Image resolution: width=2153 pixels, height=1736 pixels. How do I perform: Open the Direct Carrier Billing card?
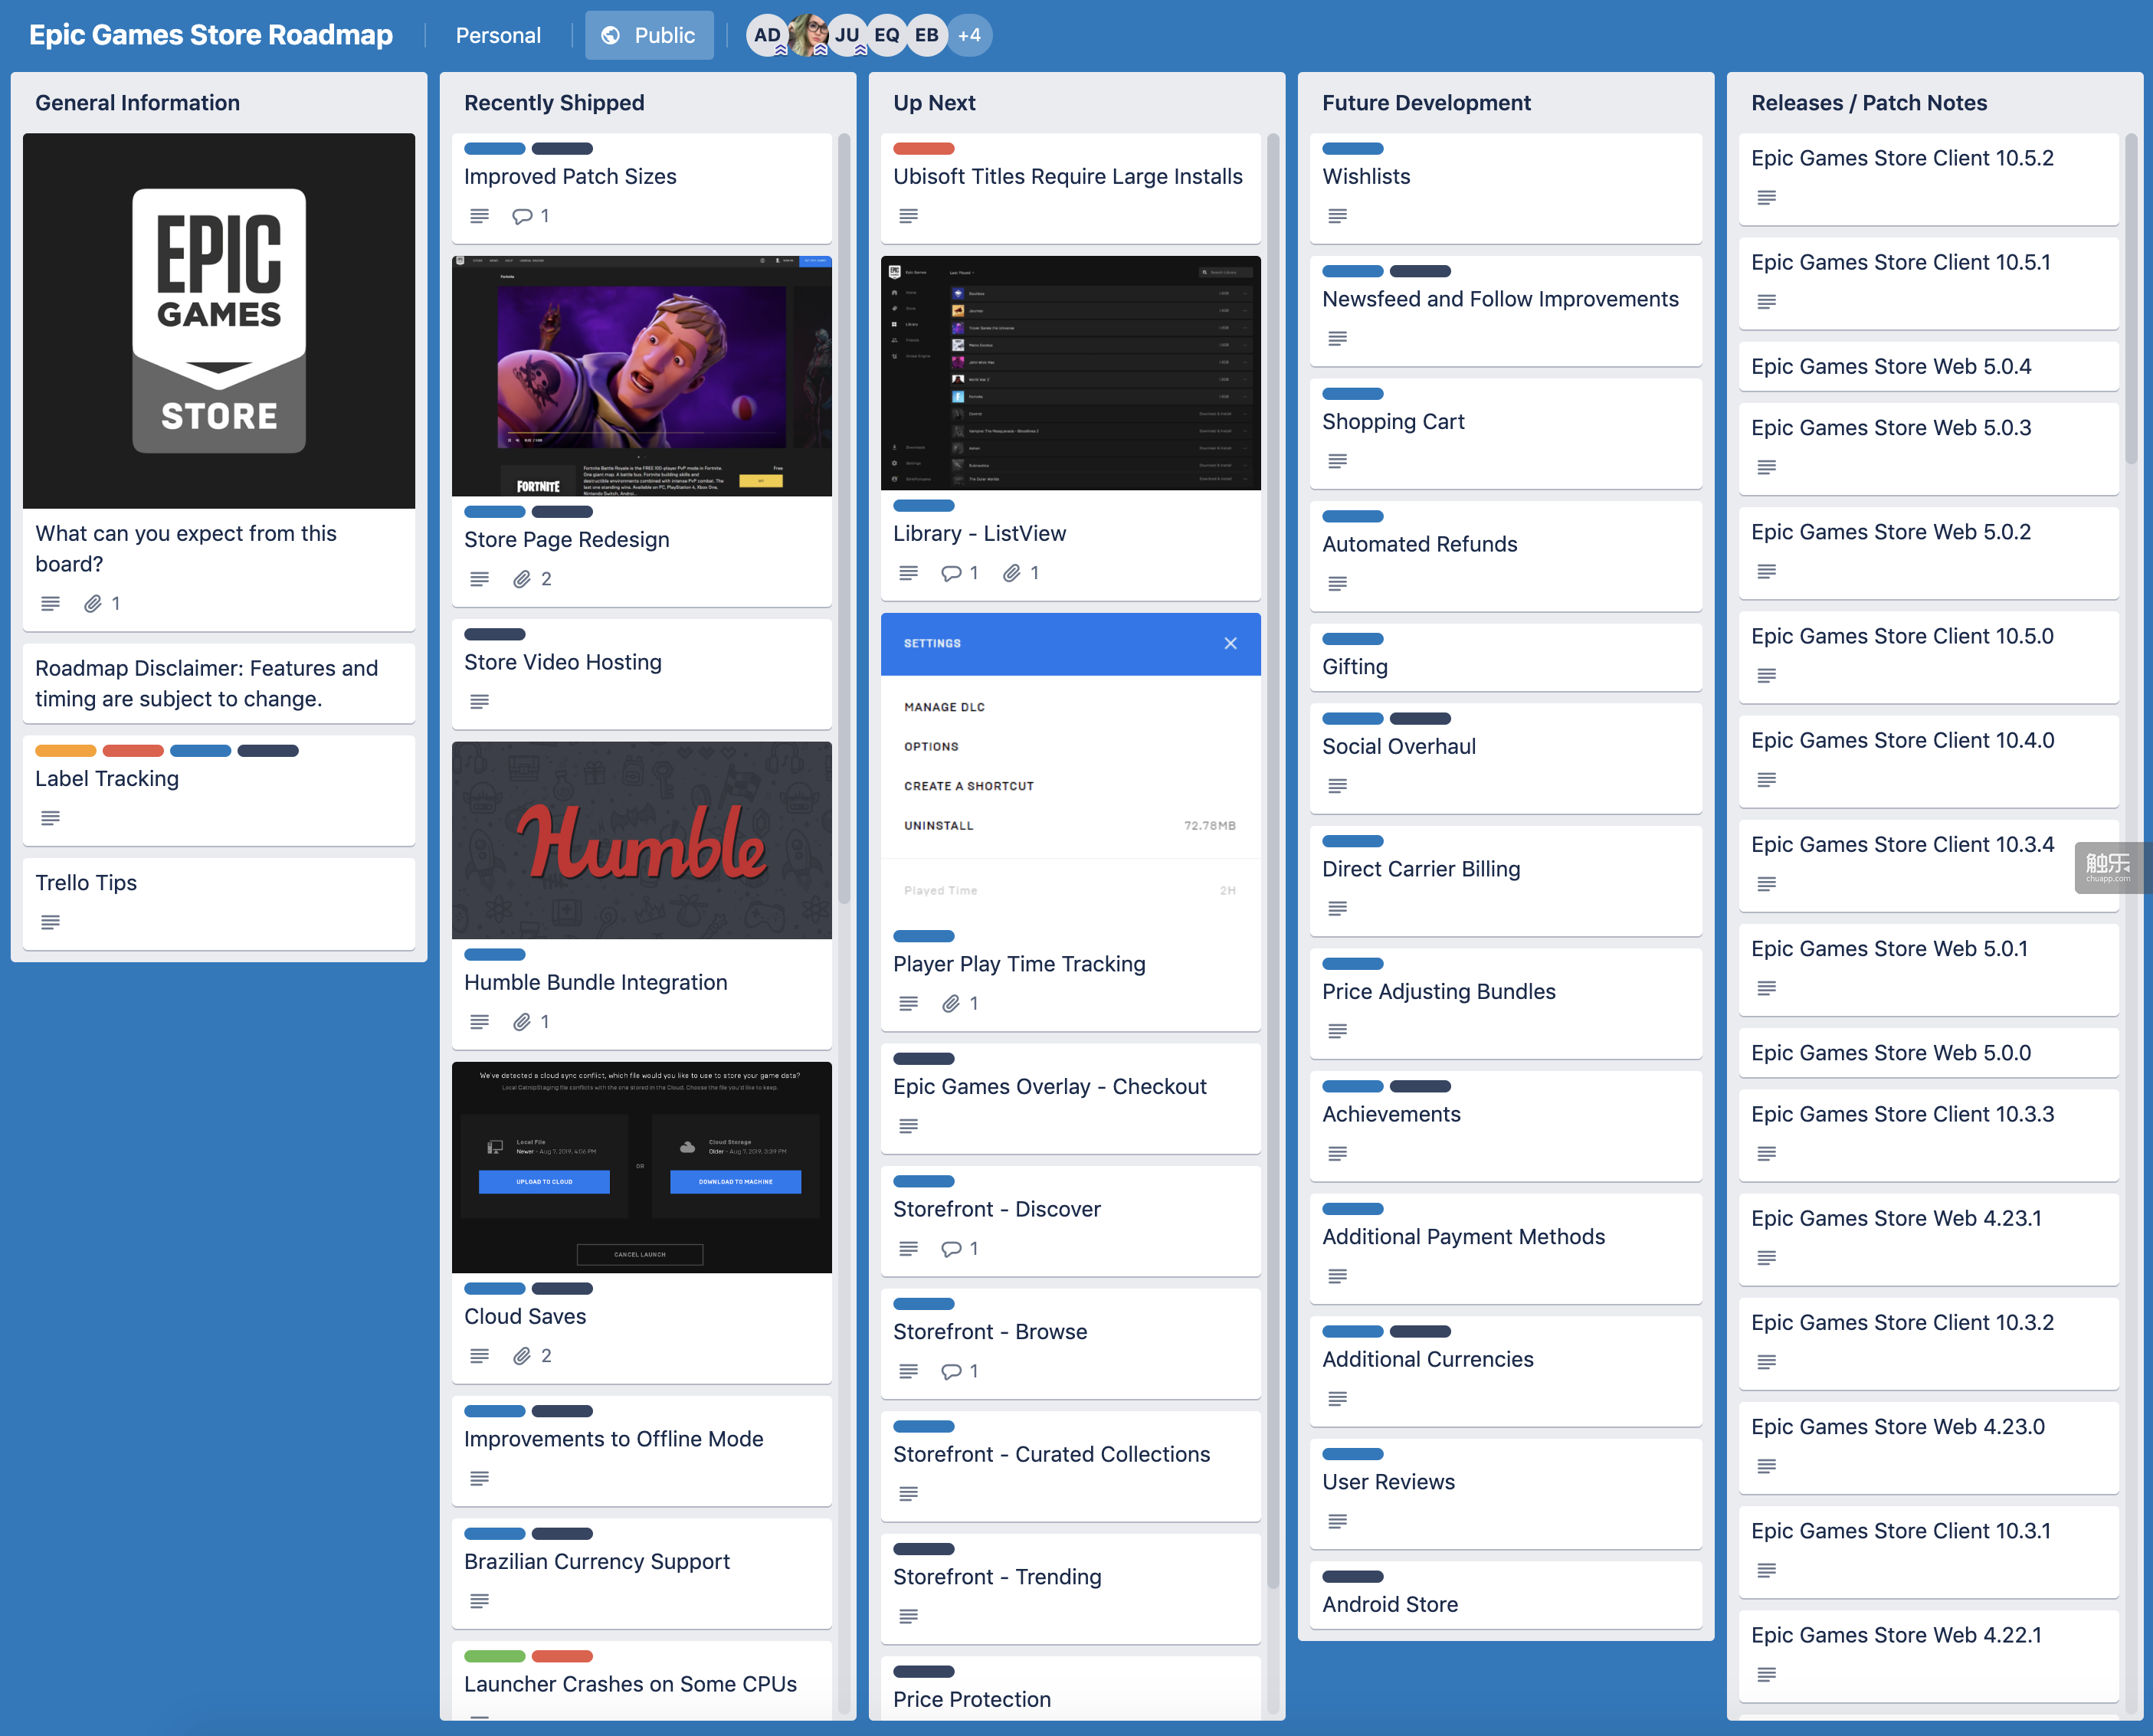tap(1506, 881)
